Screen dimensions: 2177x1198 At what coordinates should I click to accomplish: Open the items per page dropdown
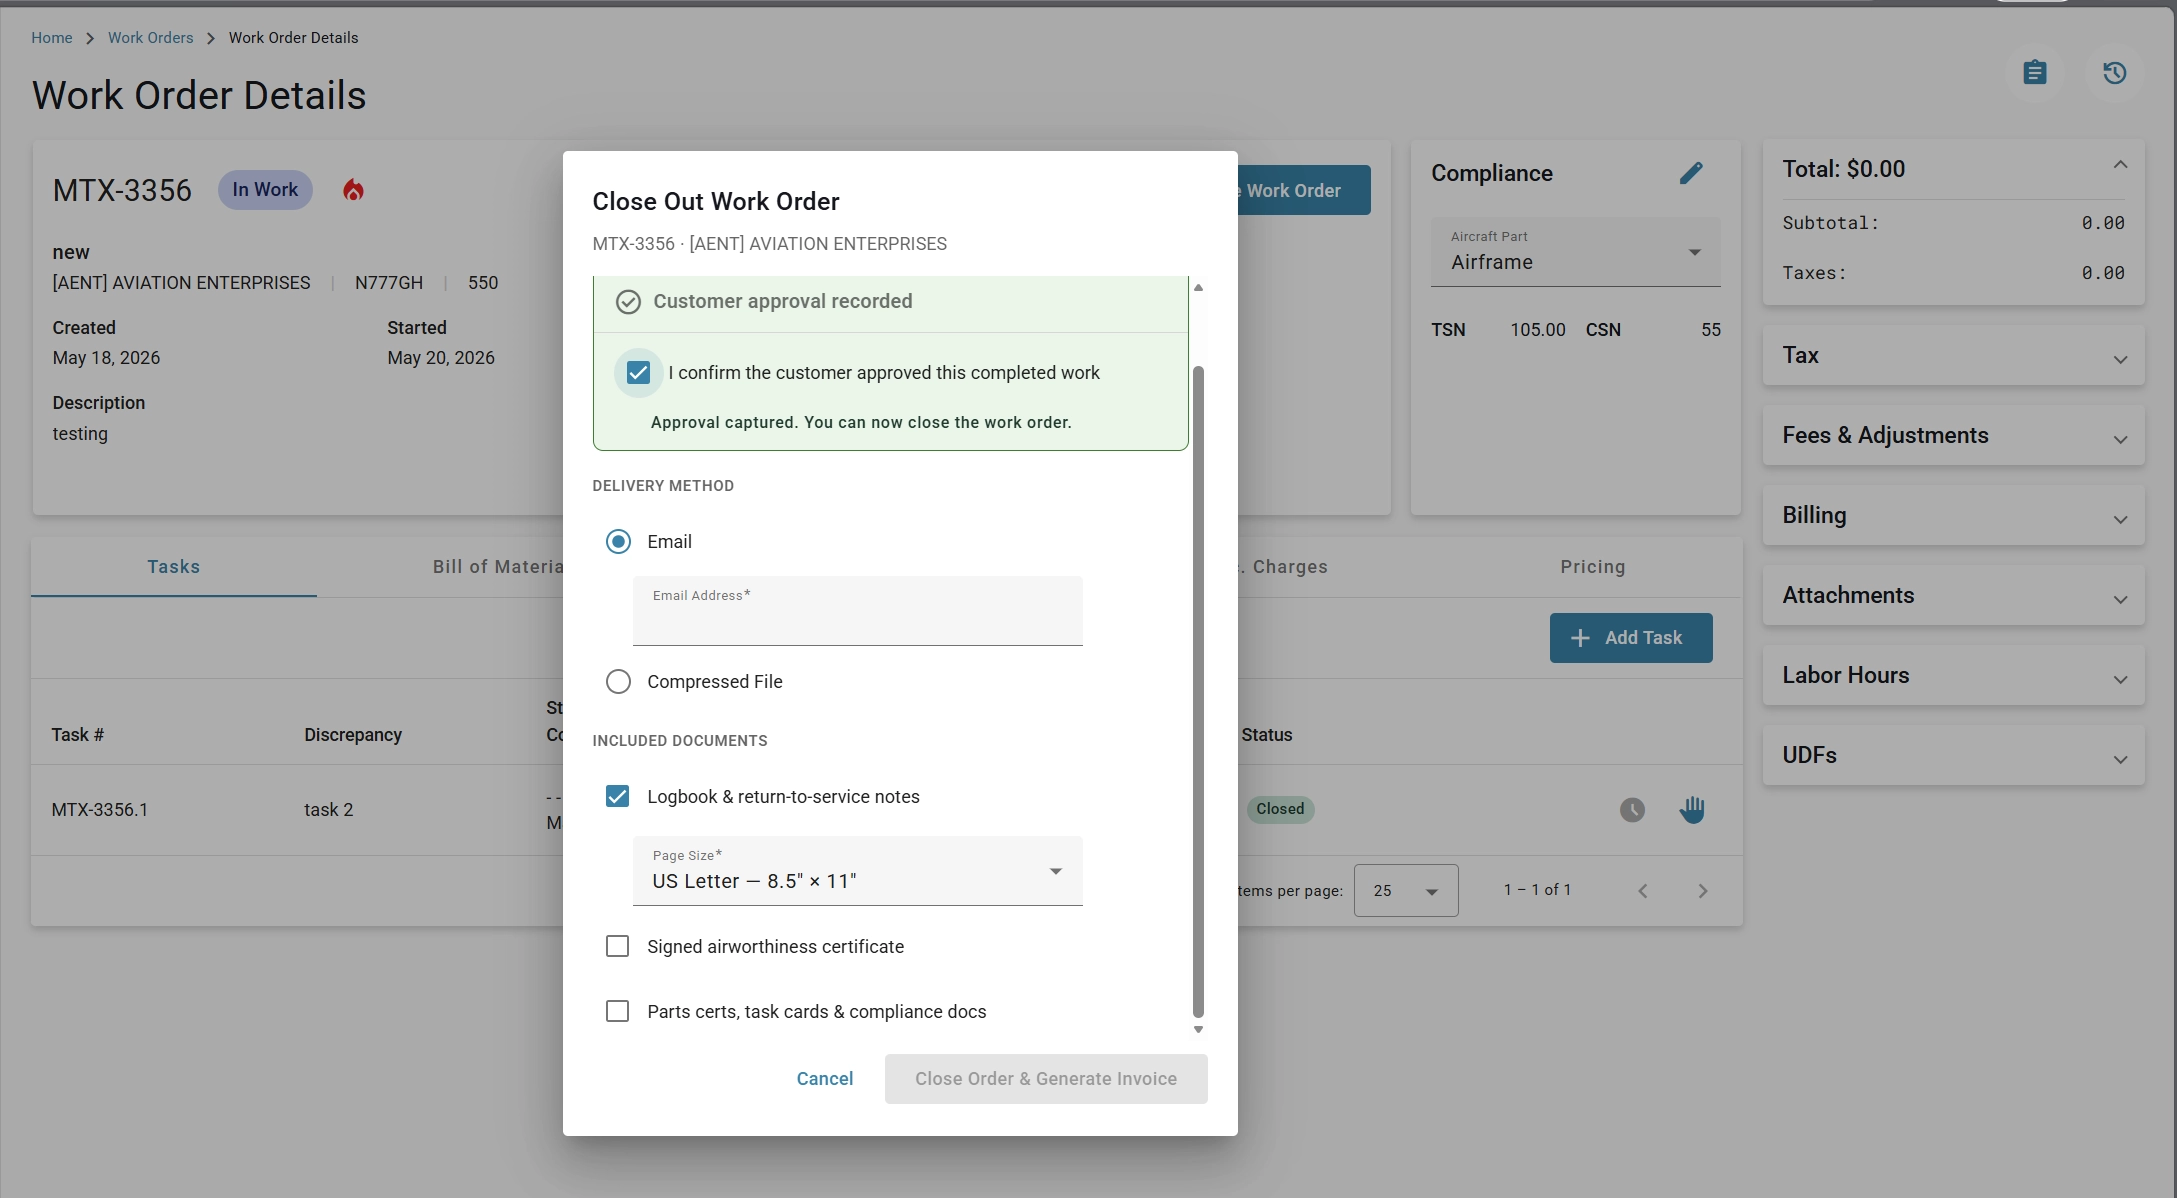(x=1405, y=891)
